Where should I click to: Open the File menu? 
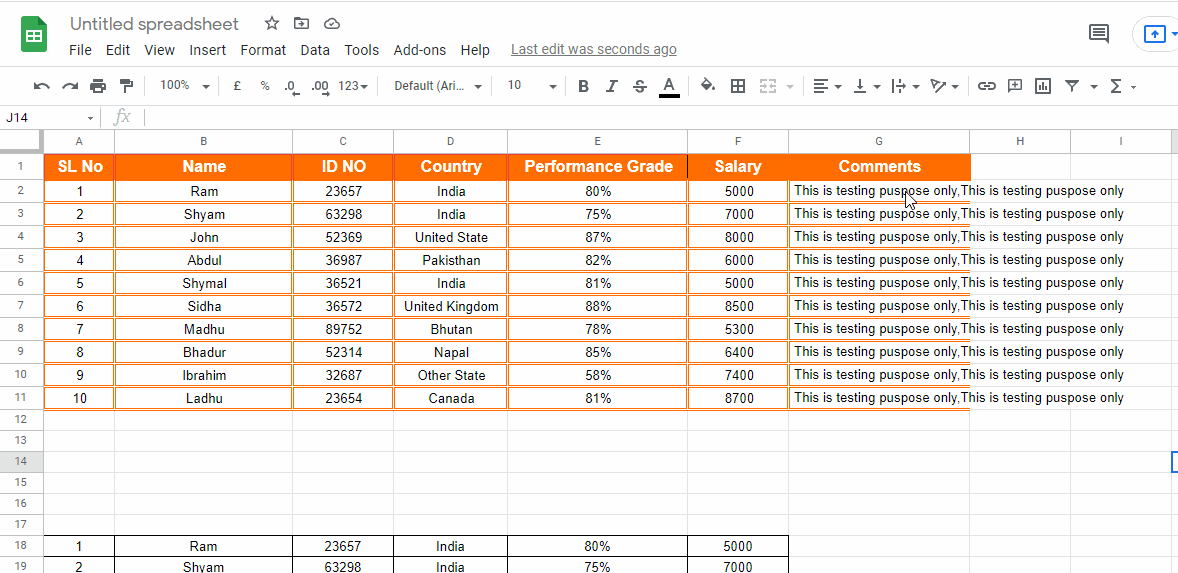pyautogui.click(x=80, y=50)
